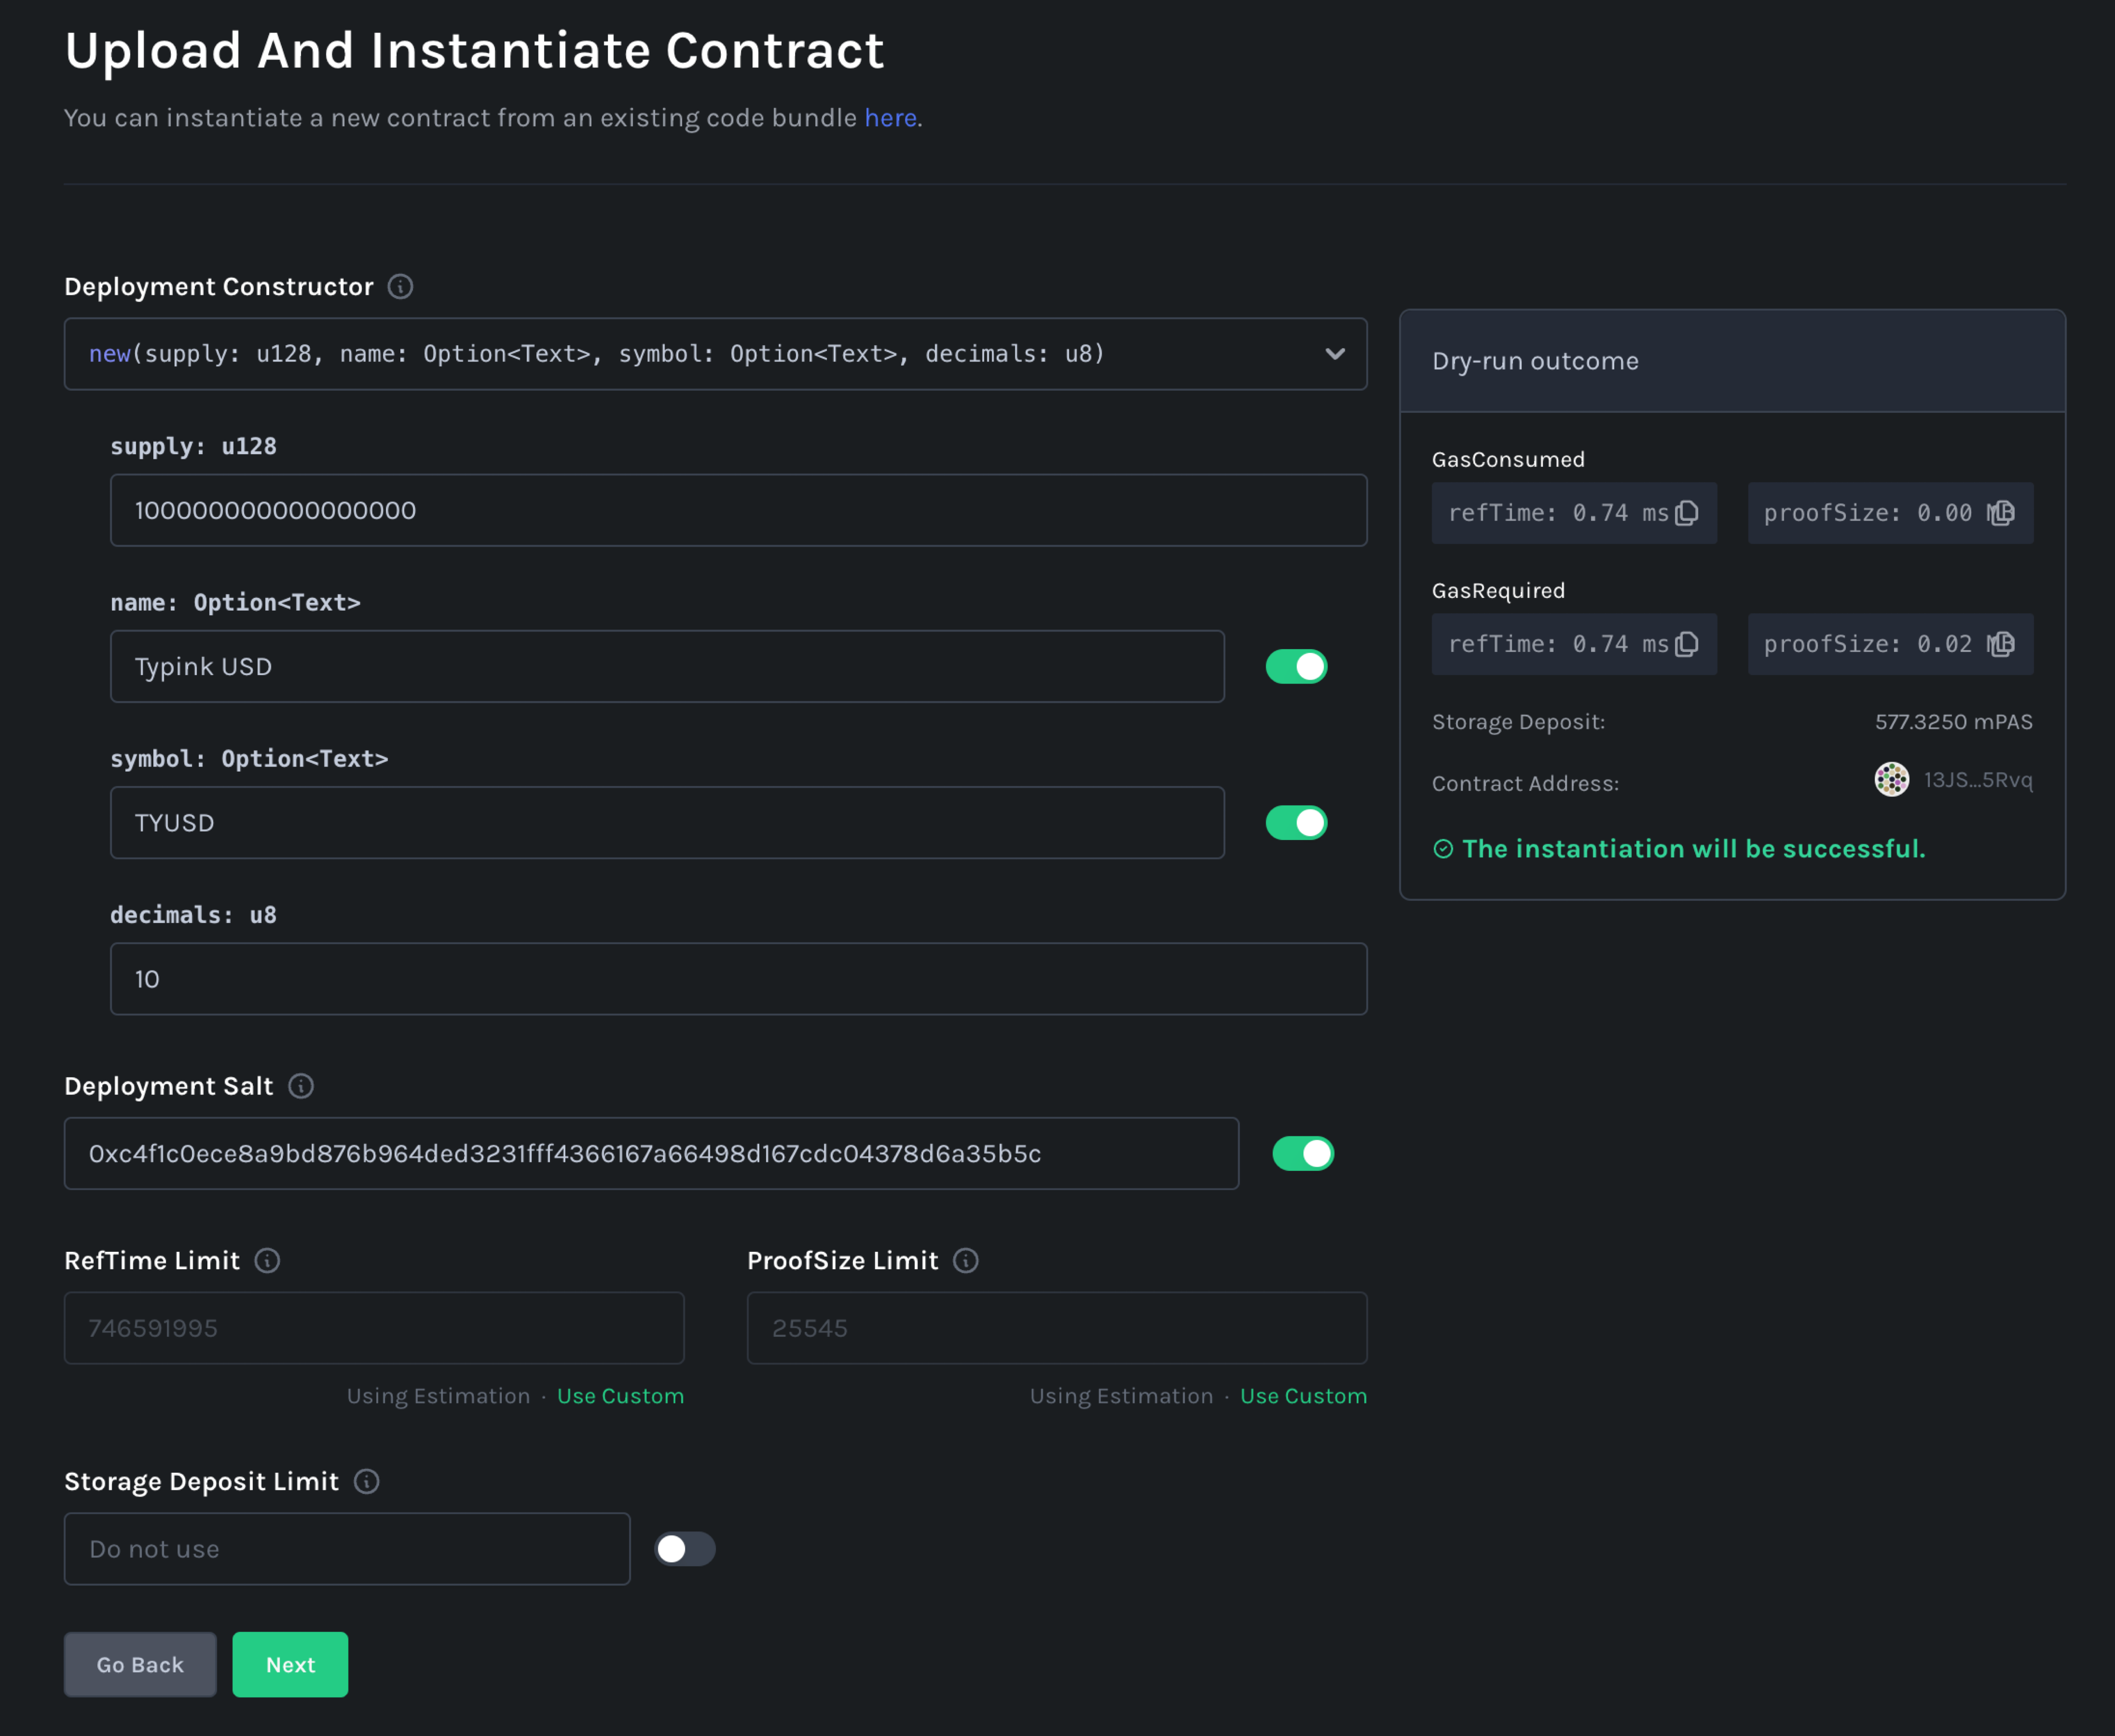The height and width of the screenshot is (1736, 2115).
Task: Click info icon next to Deployment Salt
Action: tap(301, 1086)
